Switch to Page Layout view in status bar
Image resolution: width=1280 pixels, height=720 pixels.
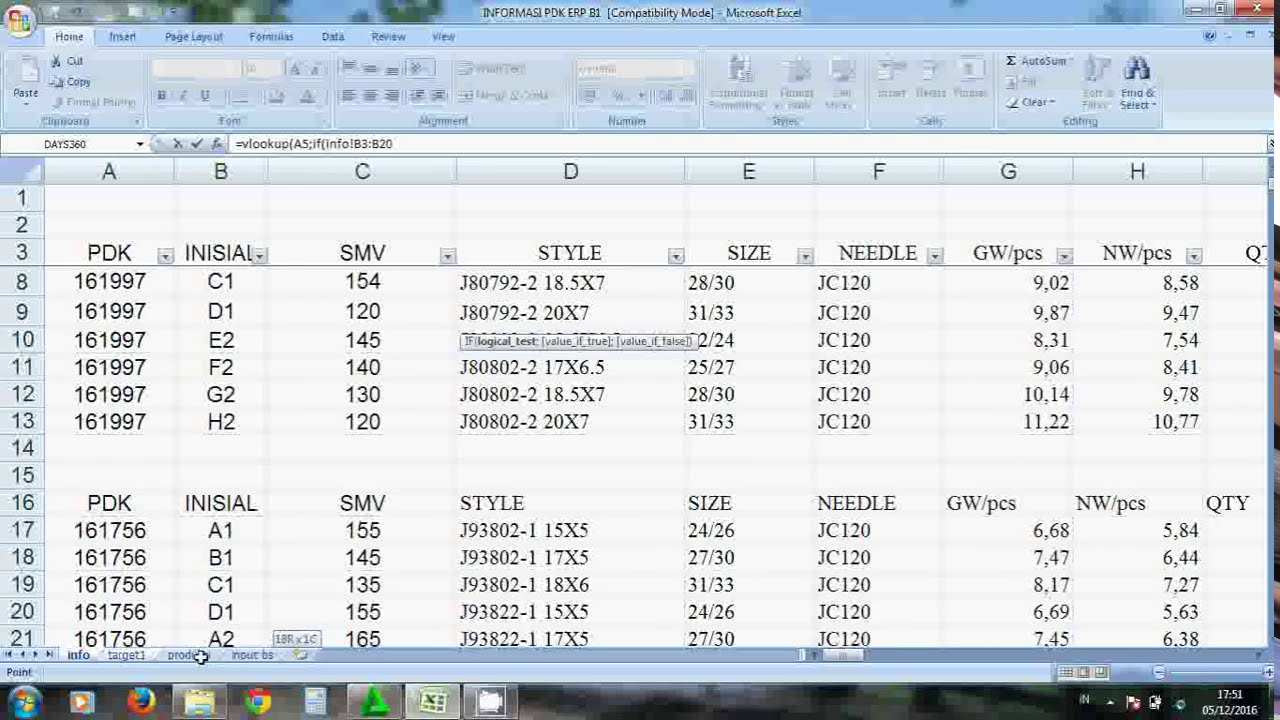coord(1083,672)
